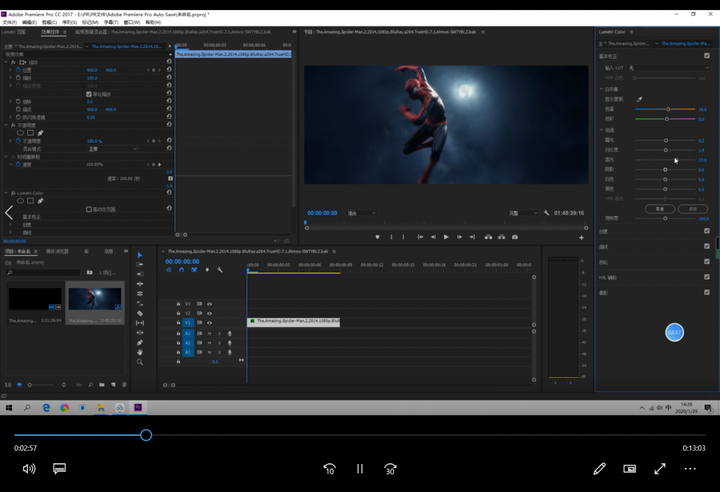Select the Slip tool
Screen dimensions: 720x492
coord(140,323)
